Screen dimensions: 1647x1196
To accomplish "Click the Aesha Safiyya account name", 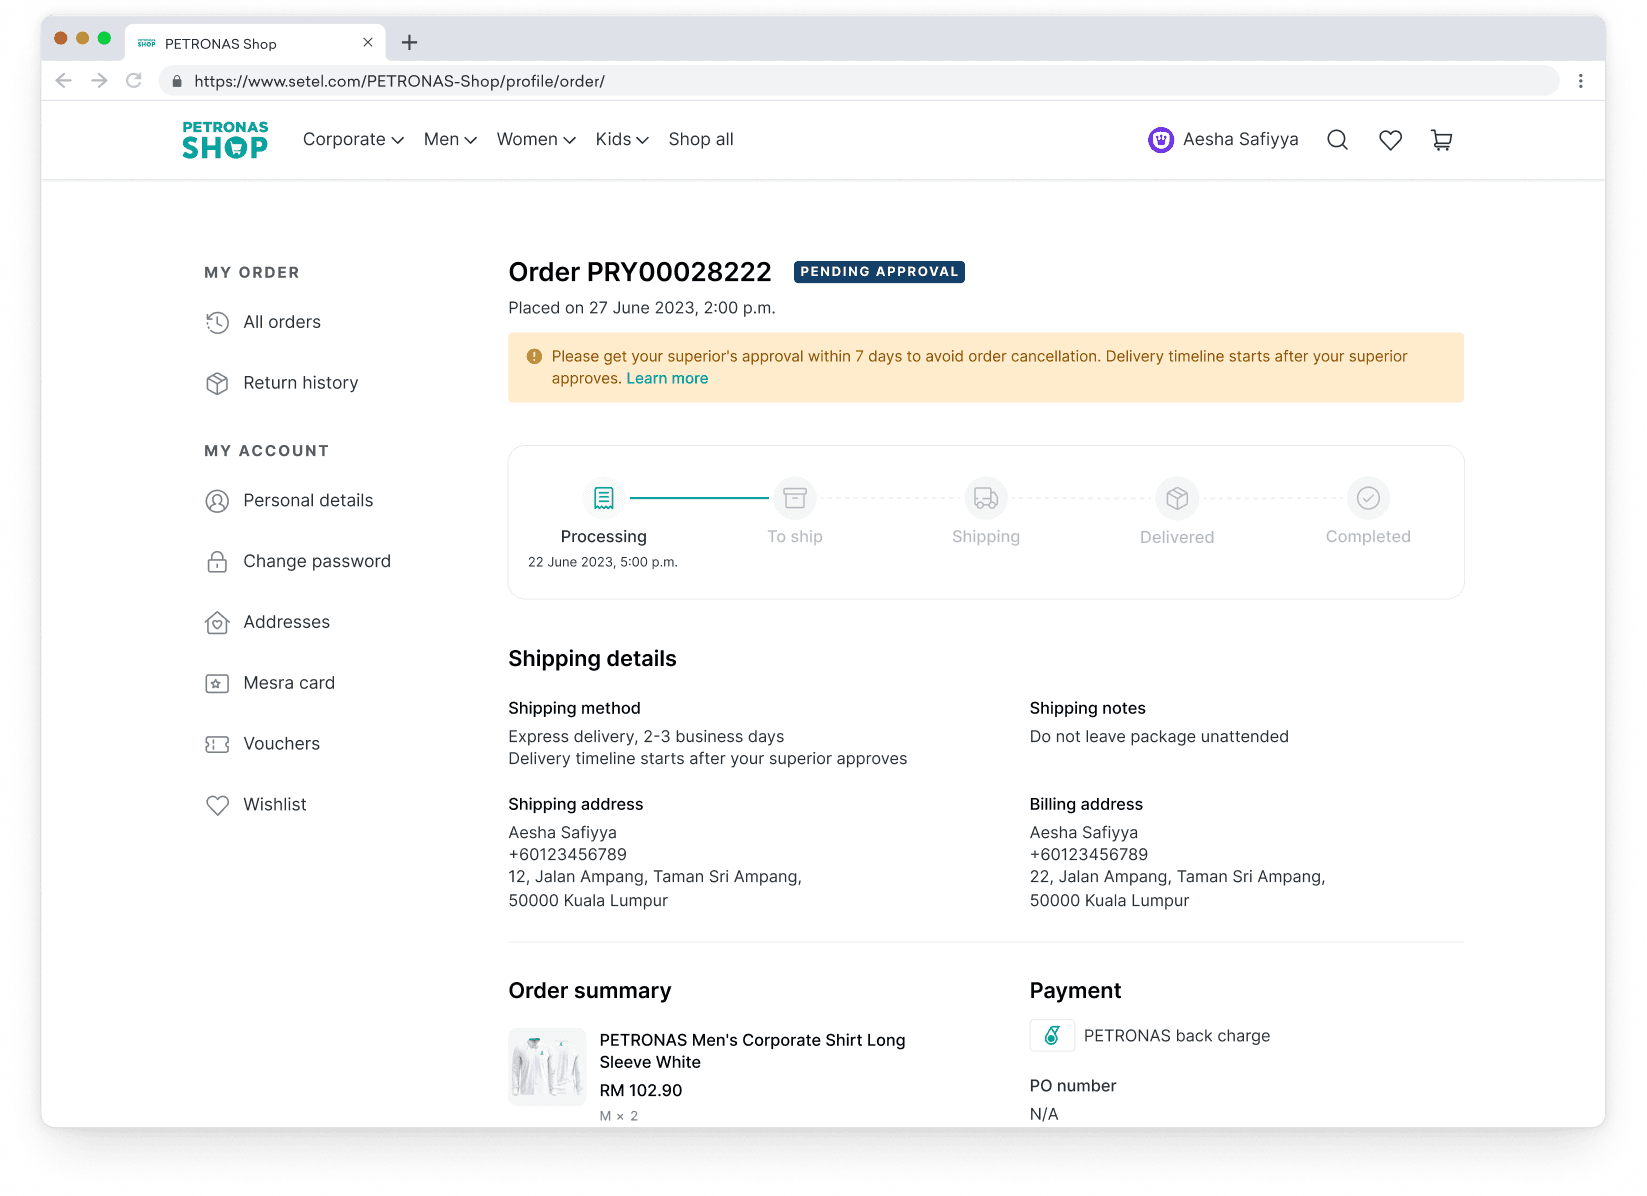I will pyautogui.click(x=1240, y=140).
